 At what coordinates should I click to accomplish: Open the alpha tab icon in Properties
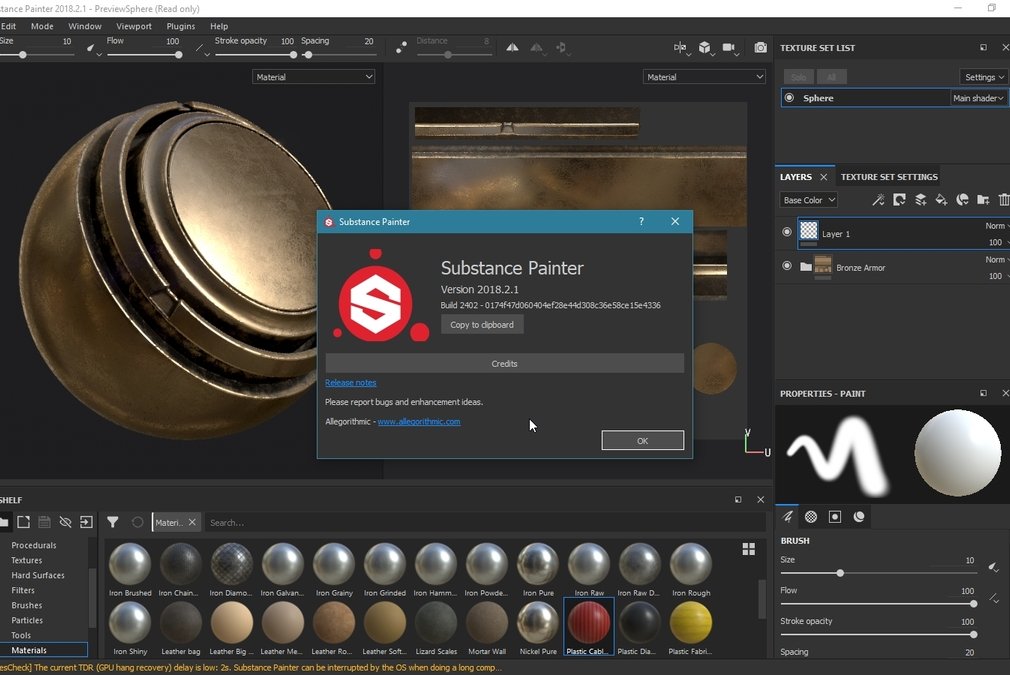pyautogui.click(x=811, y=517)
